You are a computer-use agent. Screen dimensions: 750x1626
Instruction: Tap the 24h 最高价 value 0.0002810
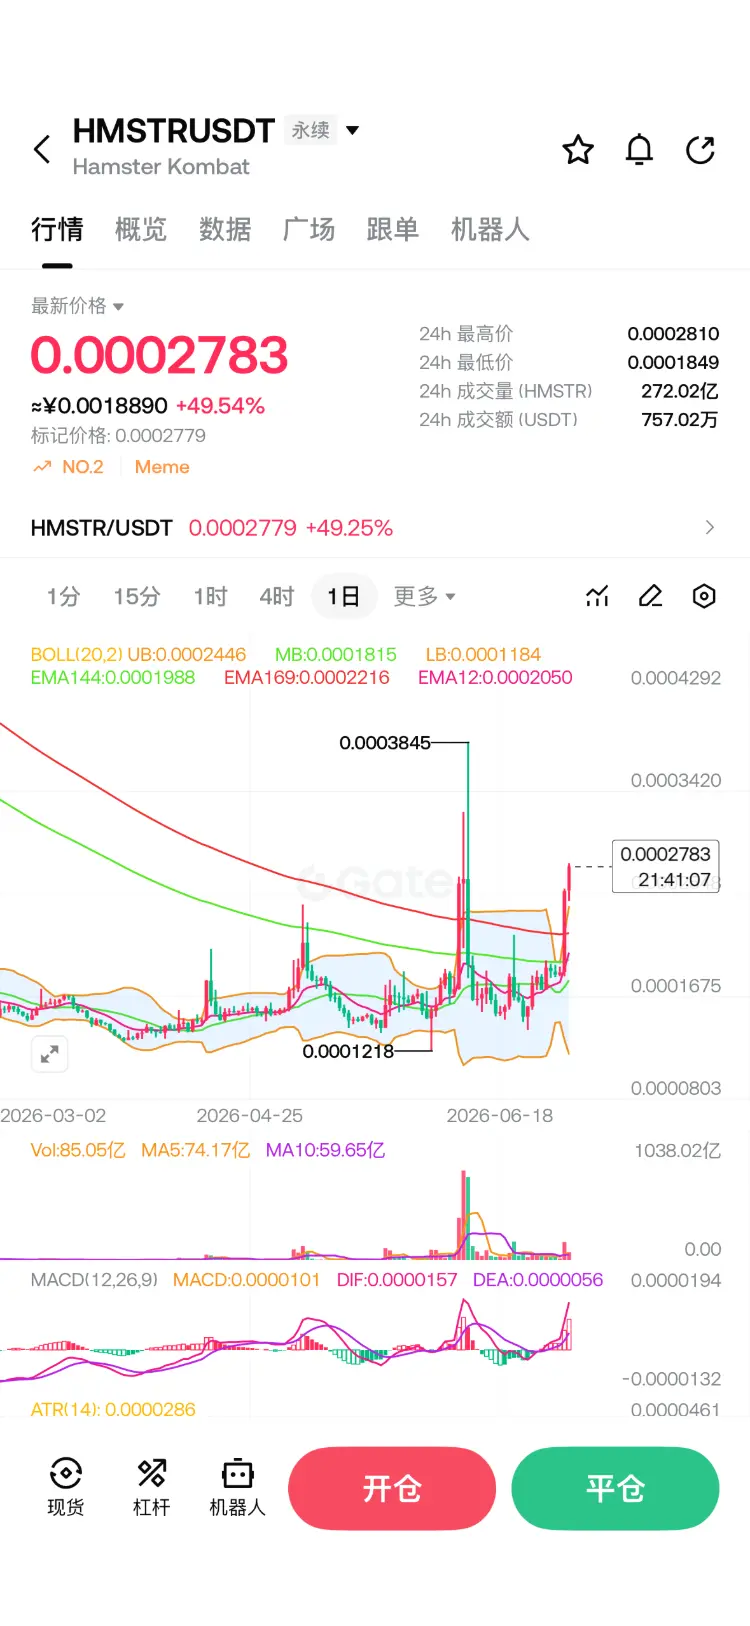[x=673, y=333]
